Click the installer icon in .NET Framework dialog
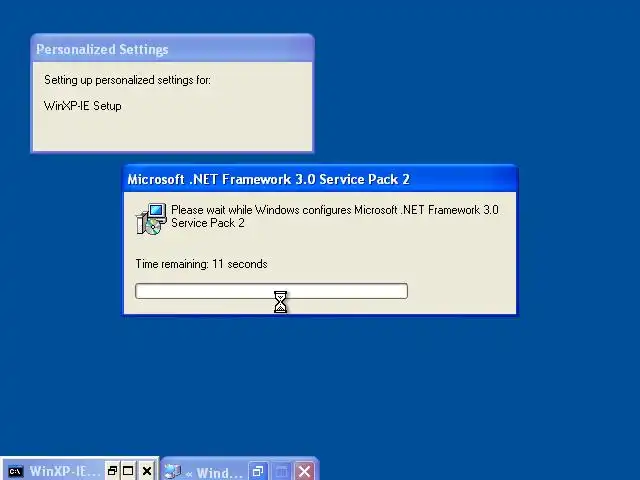Viewport: 640px width, 480px height. coord(151,219)
